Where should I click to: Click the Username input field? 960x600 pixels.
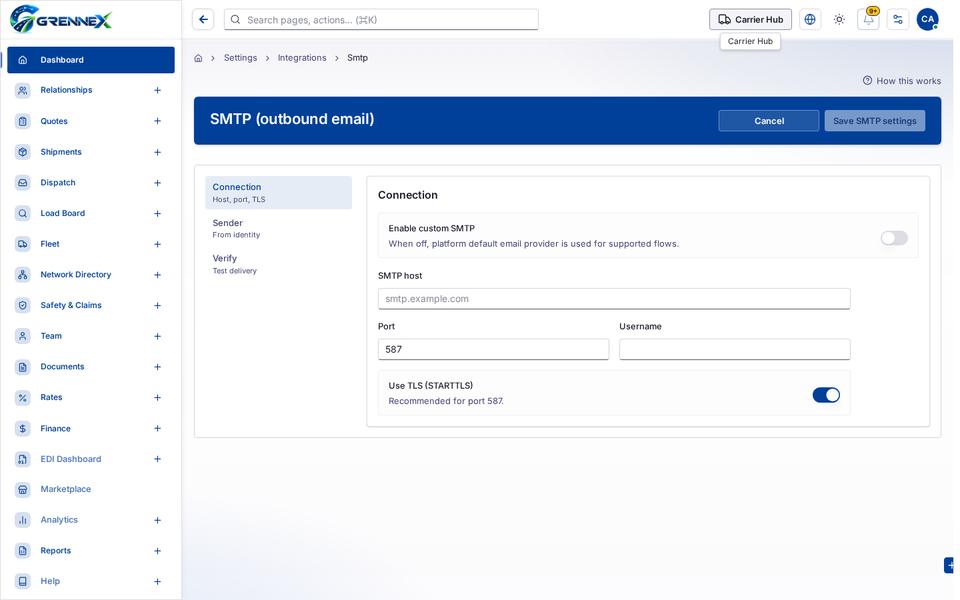pos(734,349)
